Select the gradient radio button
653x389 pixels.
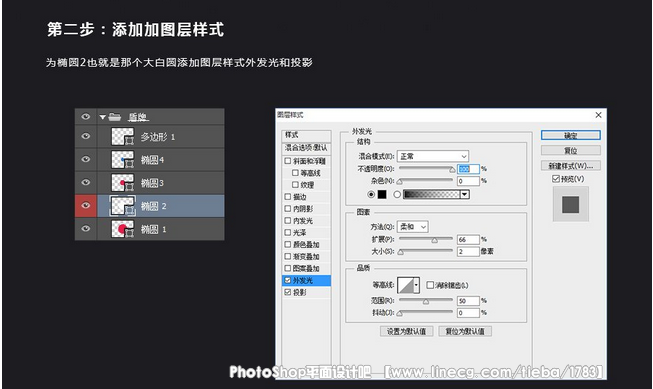click(397, 194)
